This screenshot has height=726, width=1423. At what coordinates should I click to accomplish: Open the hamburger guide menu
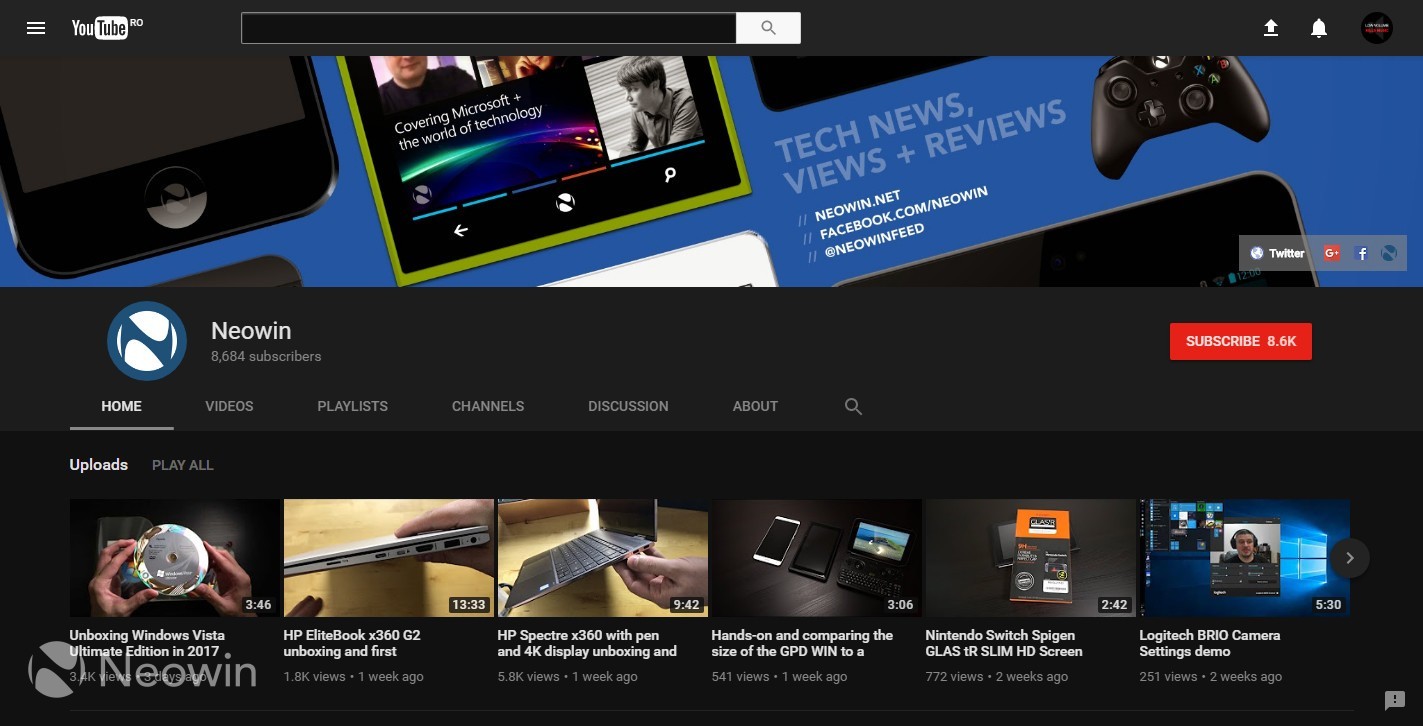[36, 28]
